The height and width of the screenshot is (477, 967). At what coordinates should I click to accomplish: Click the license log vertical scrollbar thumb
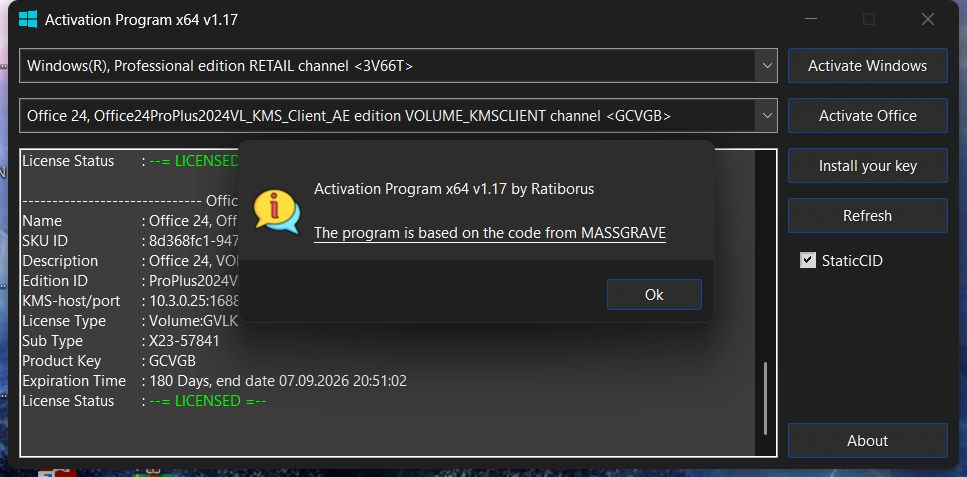pos(765,399)
